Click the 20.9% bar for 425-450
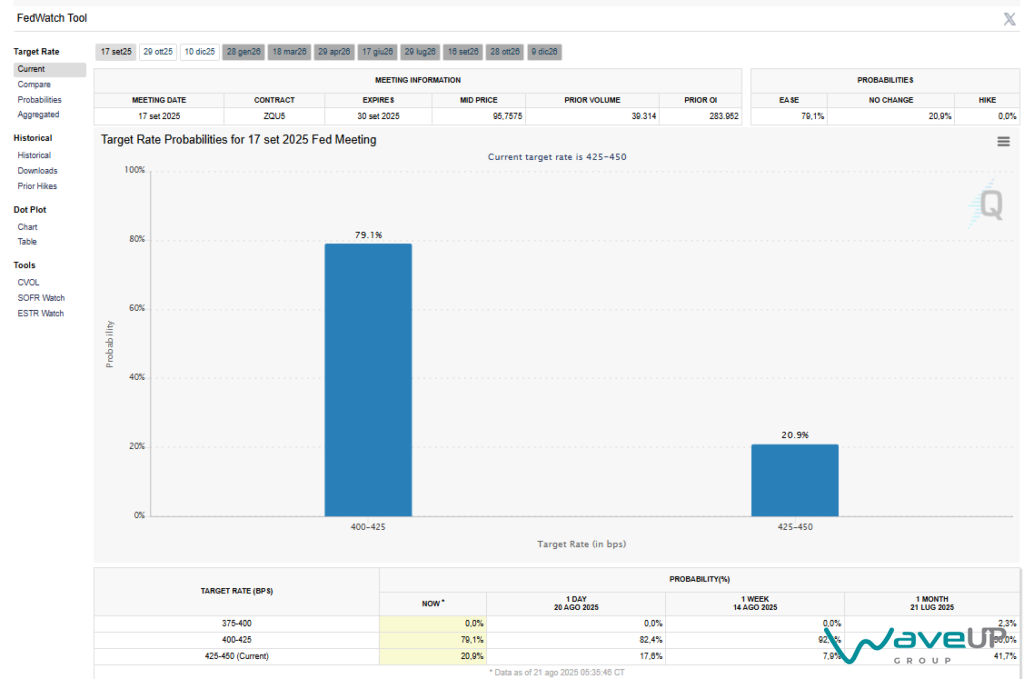 (x=795, y=480)
